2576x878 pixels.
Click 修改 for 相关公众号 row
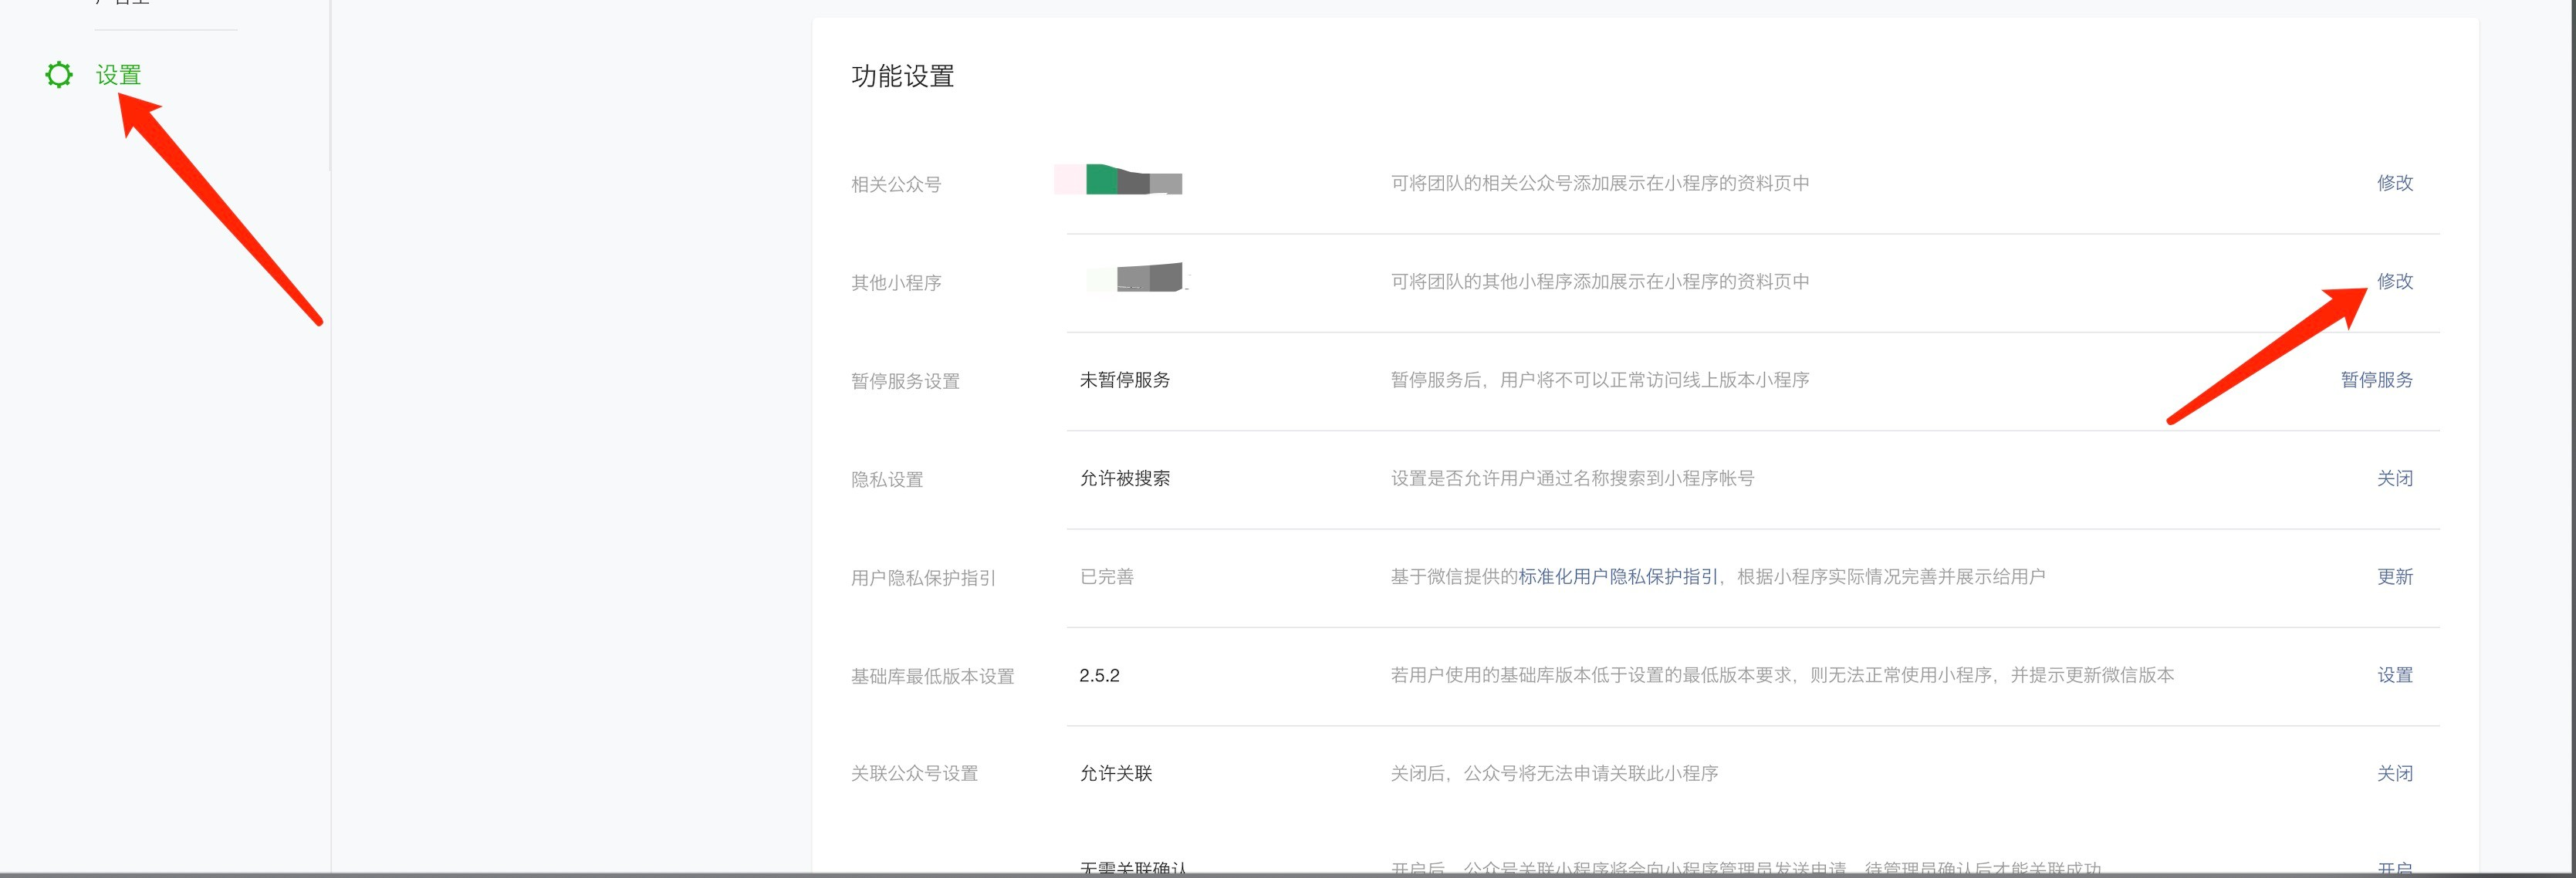tap(2394, 183)
